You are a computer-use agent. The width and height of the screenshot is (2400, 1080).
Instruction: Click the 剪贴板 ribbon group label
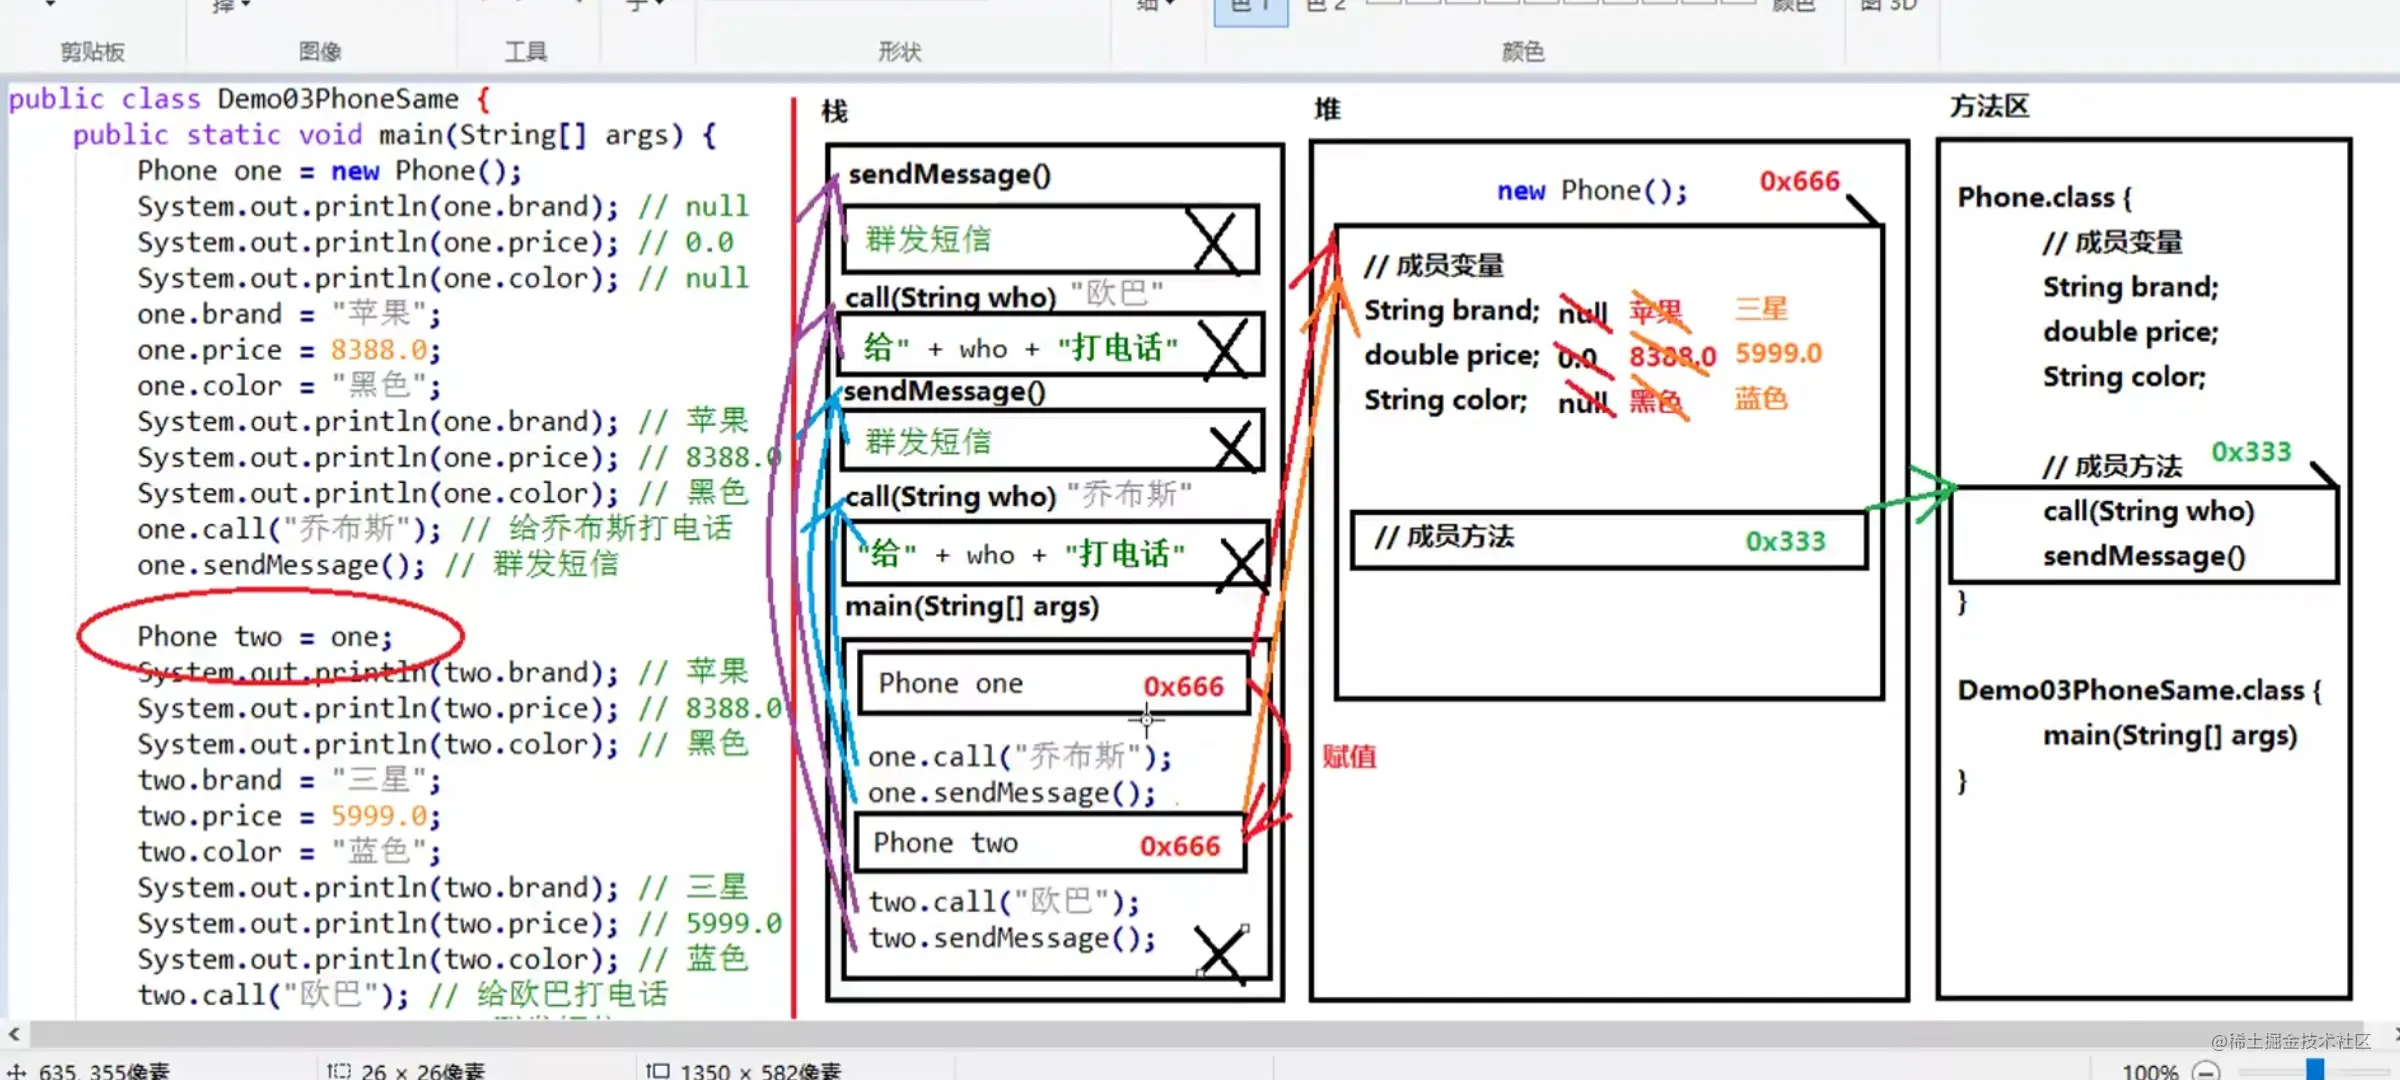click(92, 52)
